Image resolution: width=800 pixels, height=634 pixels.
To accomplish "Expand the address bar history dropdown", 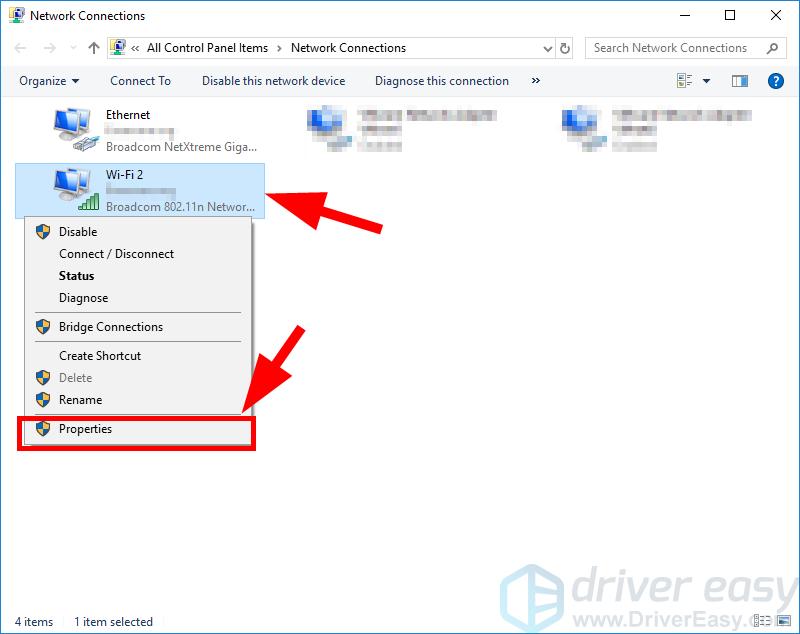I will point(547,48).
